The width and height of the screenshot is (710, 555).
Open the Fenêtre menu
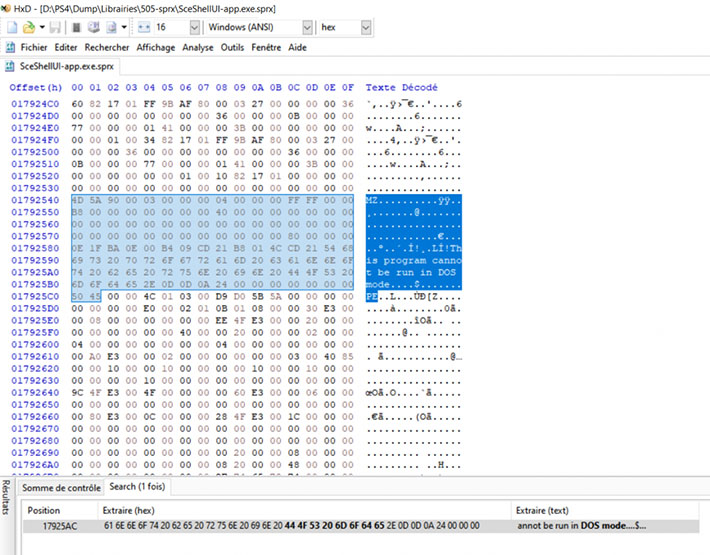point(266,47)
